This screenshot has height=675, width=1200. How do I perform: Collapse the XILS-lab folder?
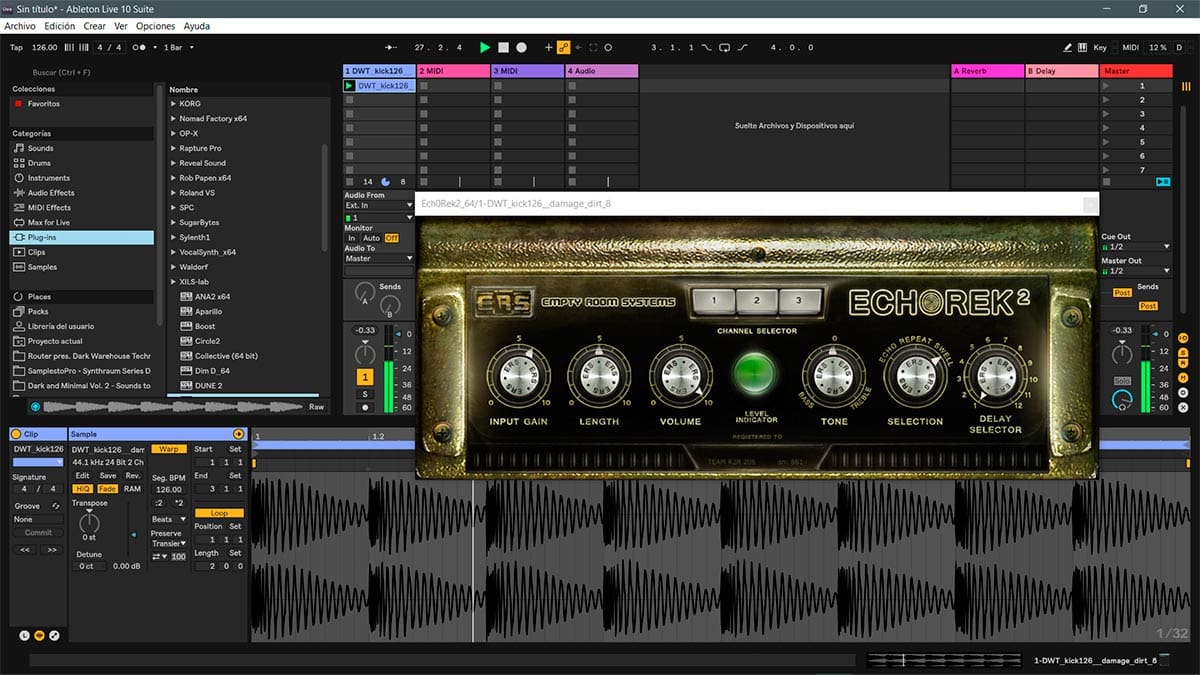(173, 282)
